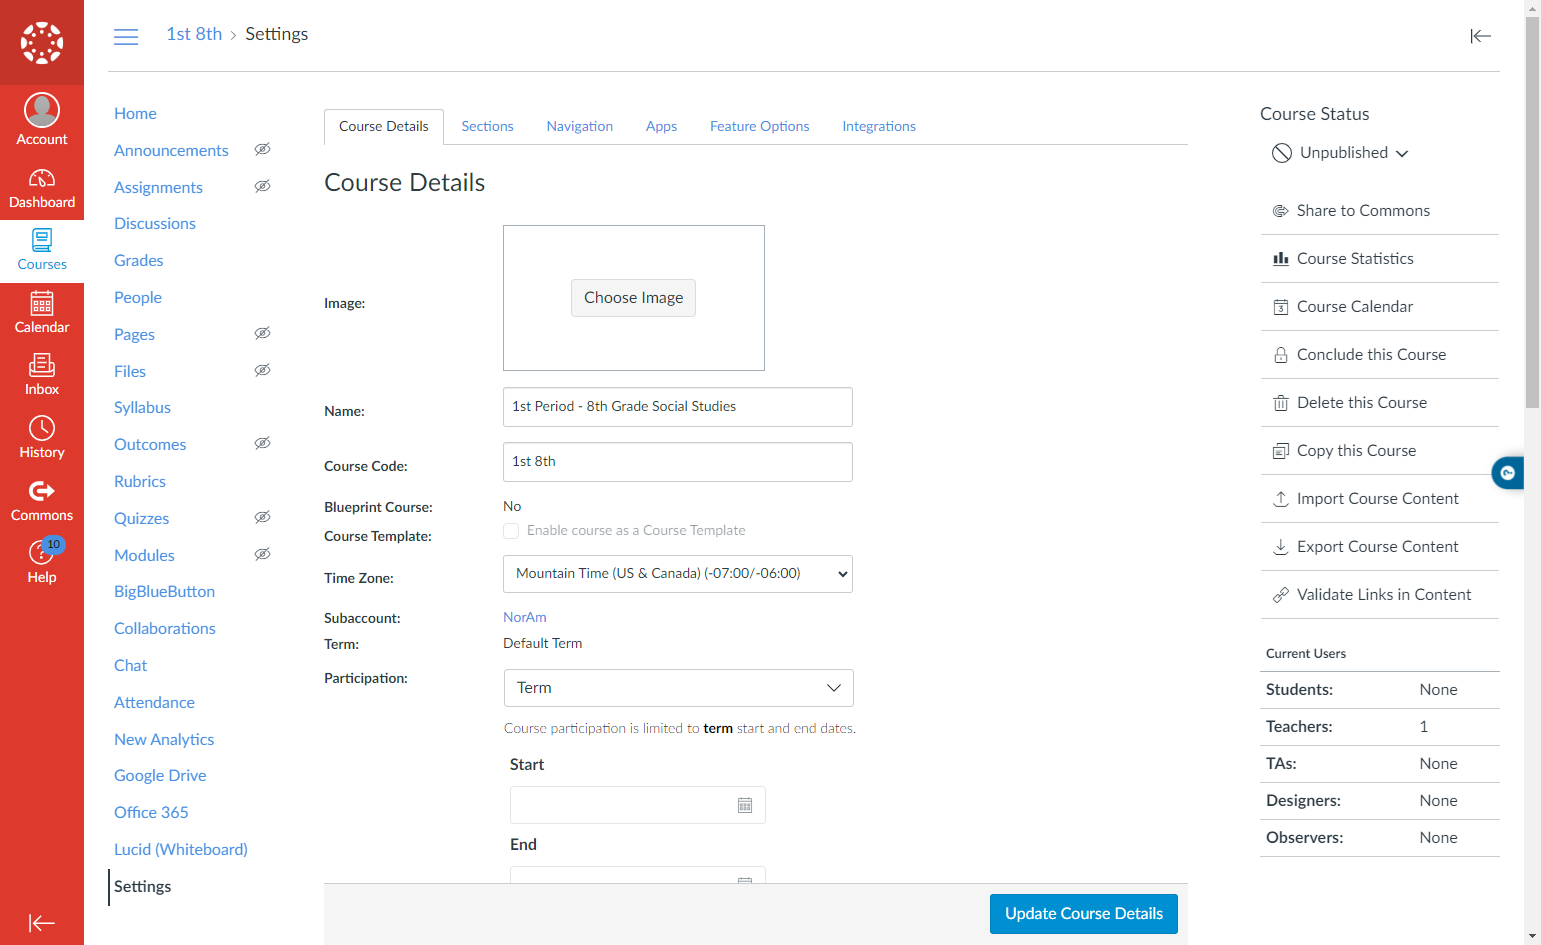This screenshot has width=1541, height=945.
Task: Click hidden eye icon beside Pages
Action: pos(263,333)
